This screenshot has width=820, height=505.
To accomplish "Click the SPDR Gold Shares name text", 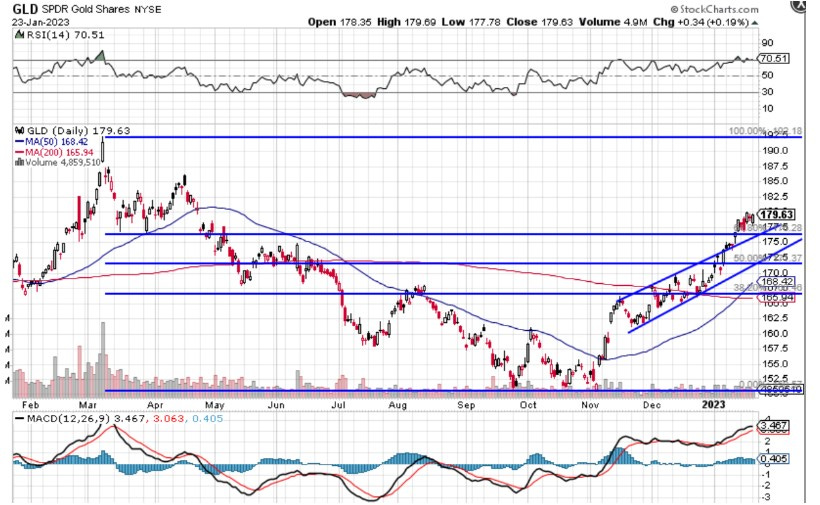I will pyautogui.click(x=83, y=9).
